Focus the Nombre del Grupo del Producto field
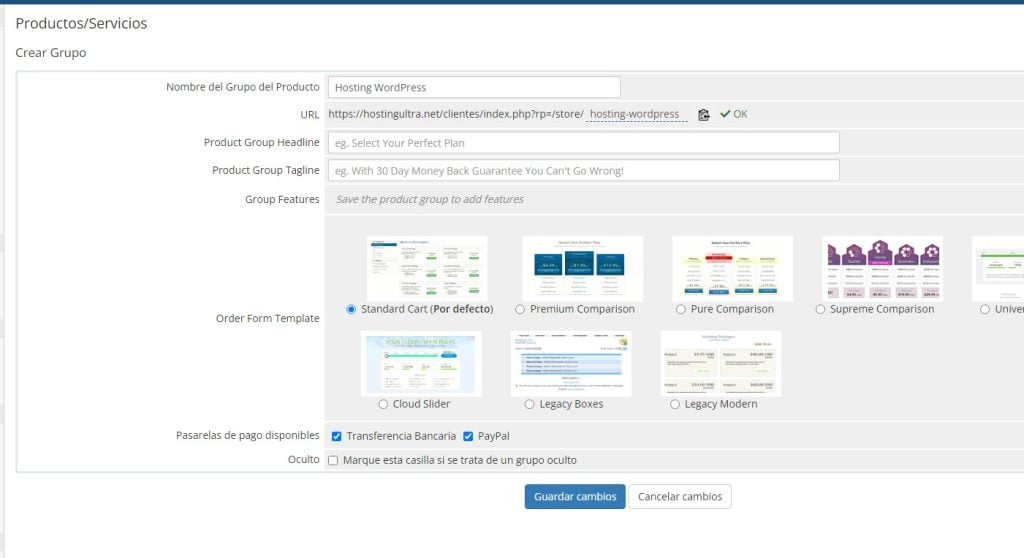This screenshot has width=1024, height=558. [x=474, y=88]
